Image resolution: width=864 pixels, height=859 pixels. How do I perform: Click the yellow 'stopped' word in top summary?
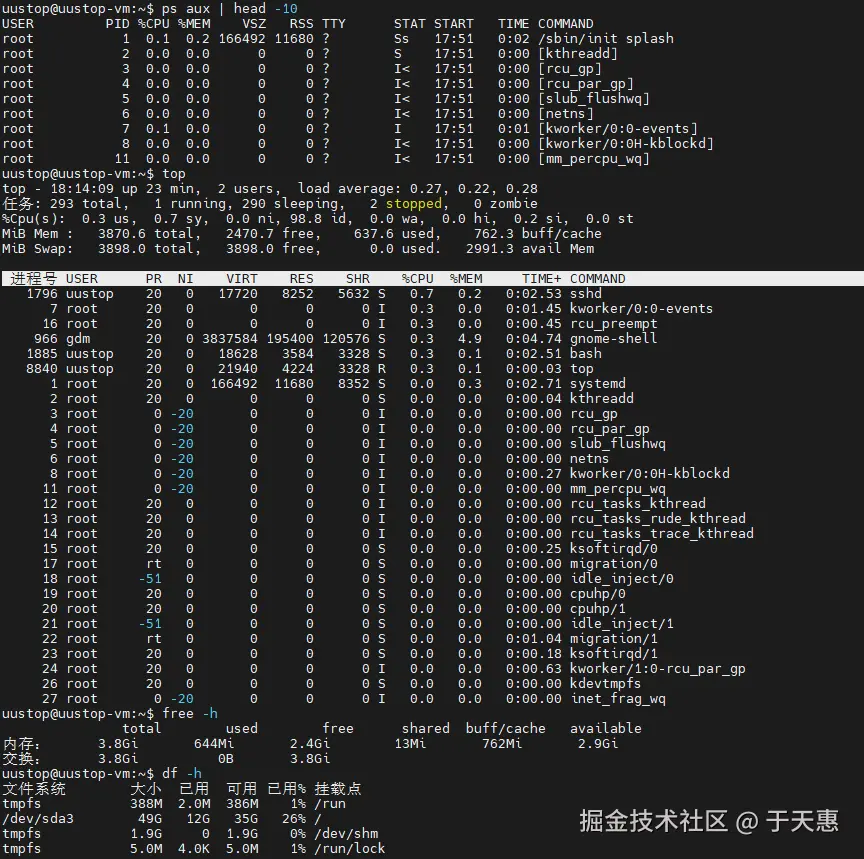[x=413, y=204]
